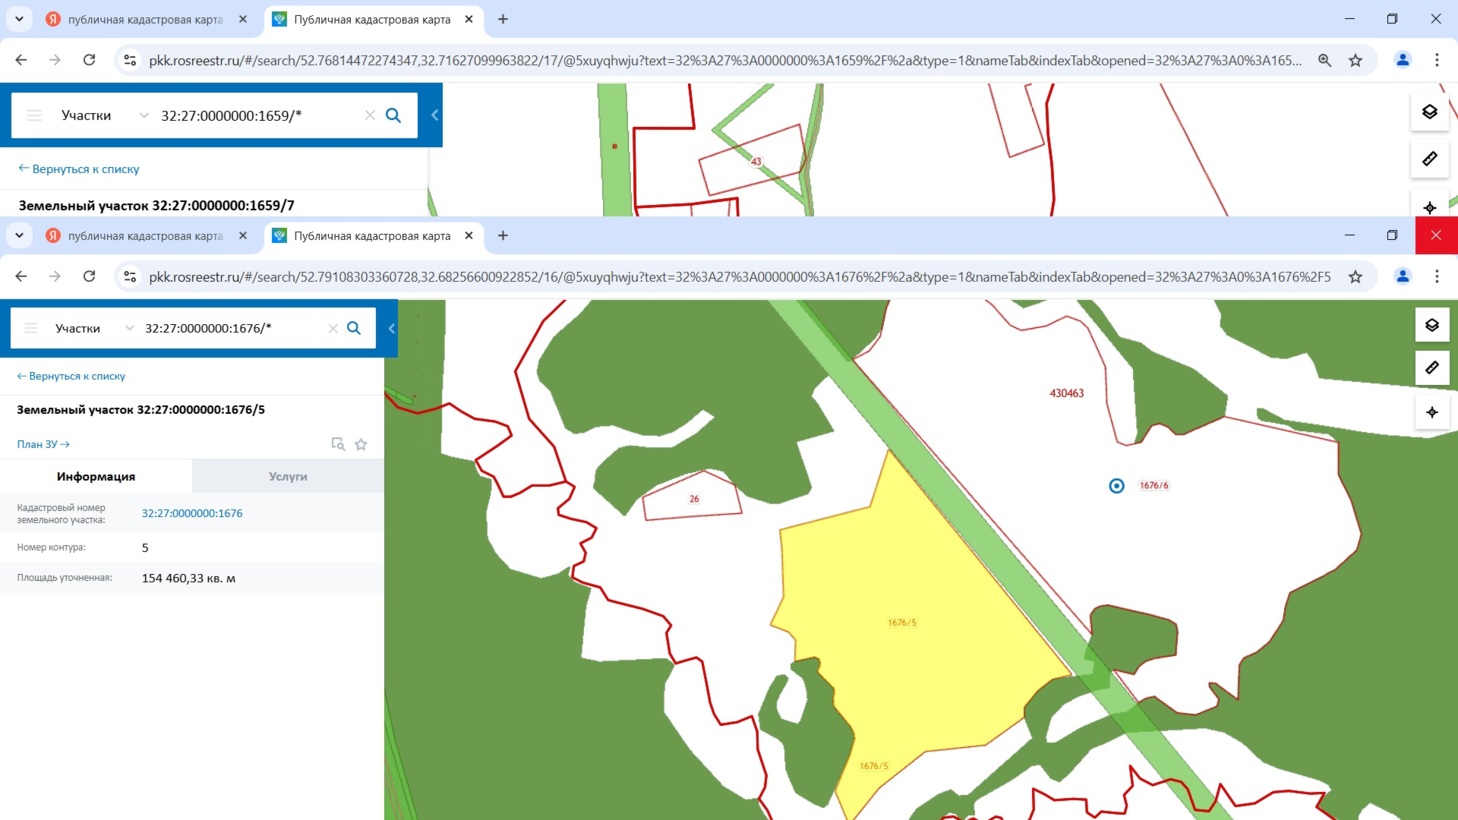The image size is (1458, 820).
Task: Click the blue target marker near label 1676/6
Action: (1117, 486)
